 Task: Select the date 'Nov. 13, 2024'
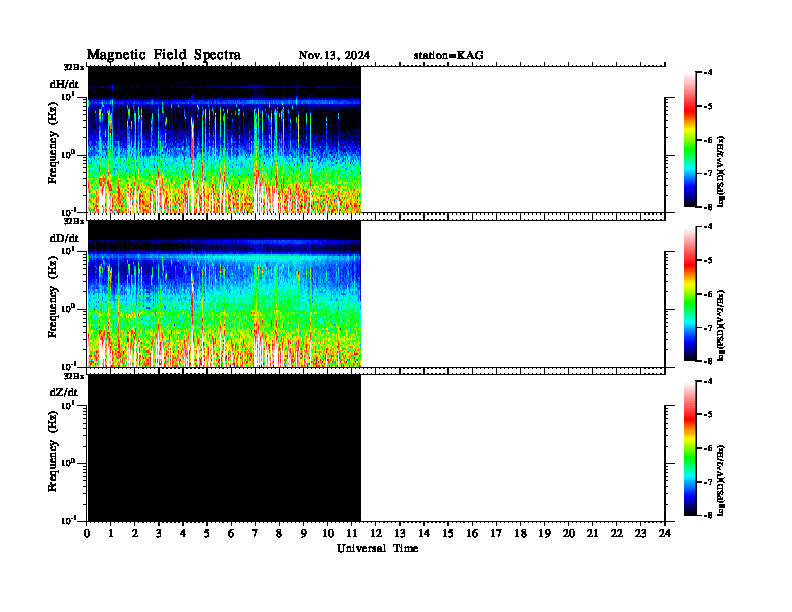pos(334,55)
